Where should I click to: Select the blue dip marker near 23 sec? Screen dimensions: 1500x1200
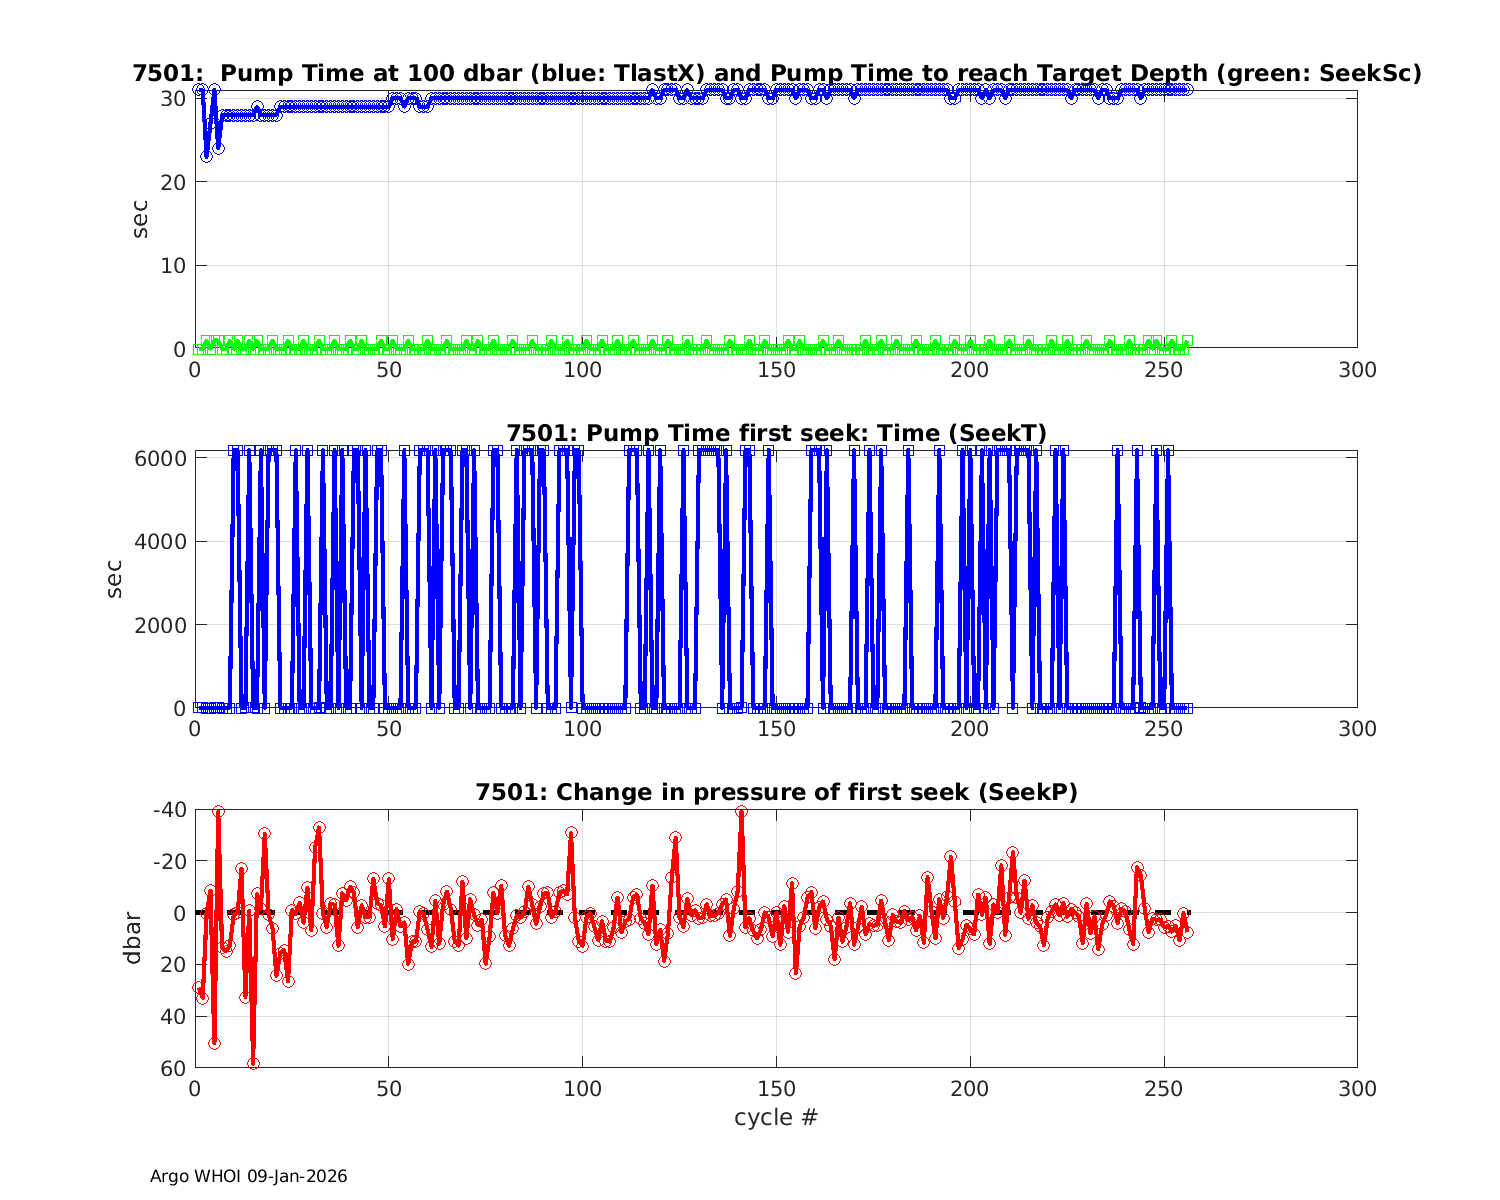point(206,156)
